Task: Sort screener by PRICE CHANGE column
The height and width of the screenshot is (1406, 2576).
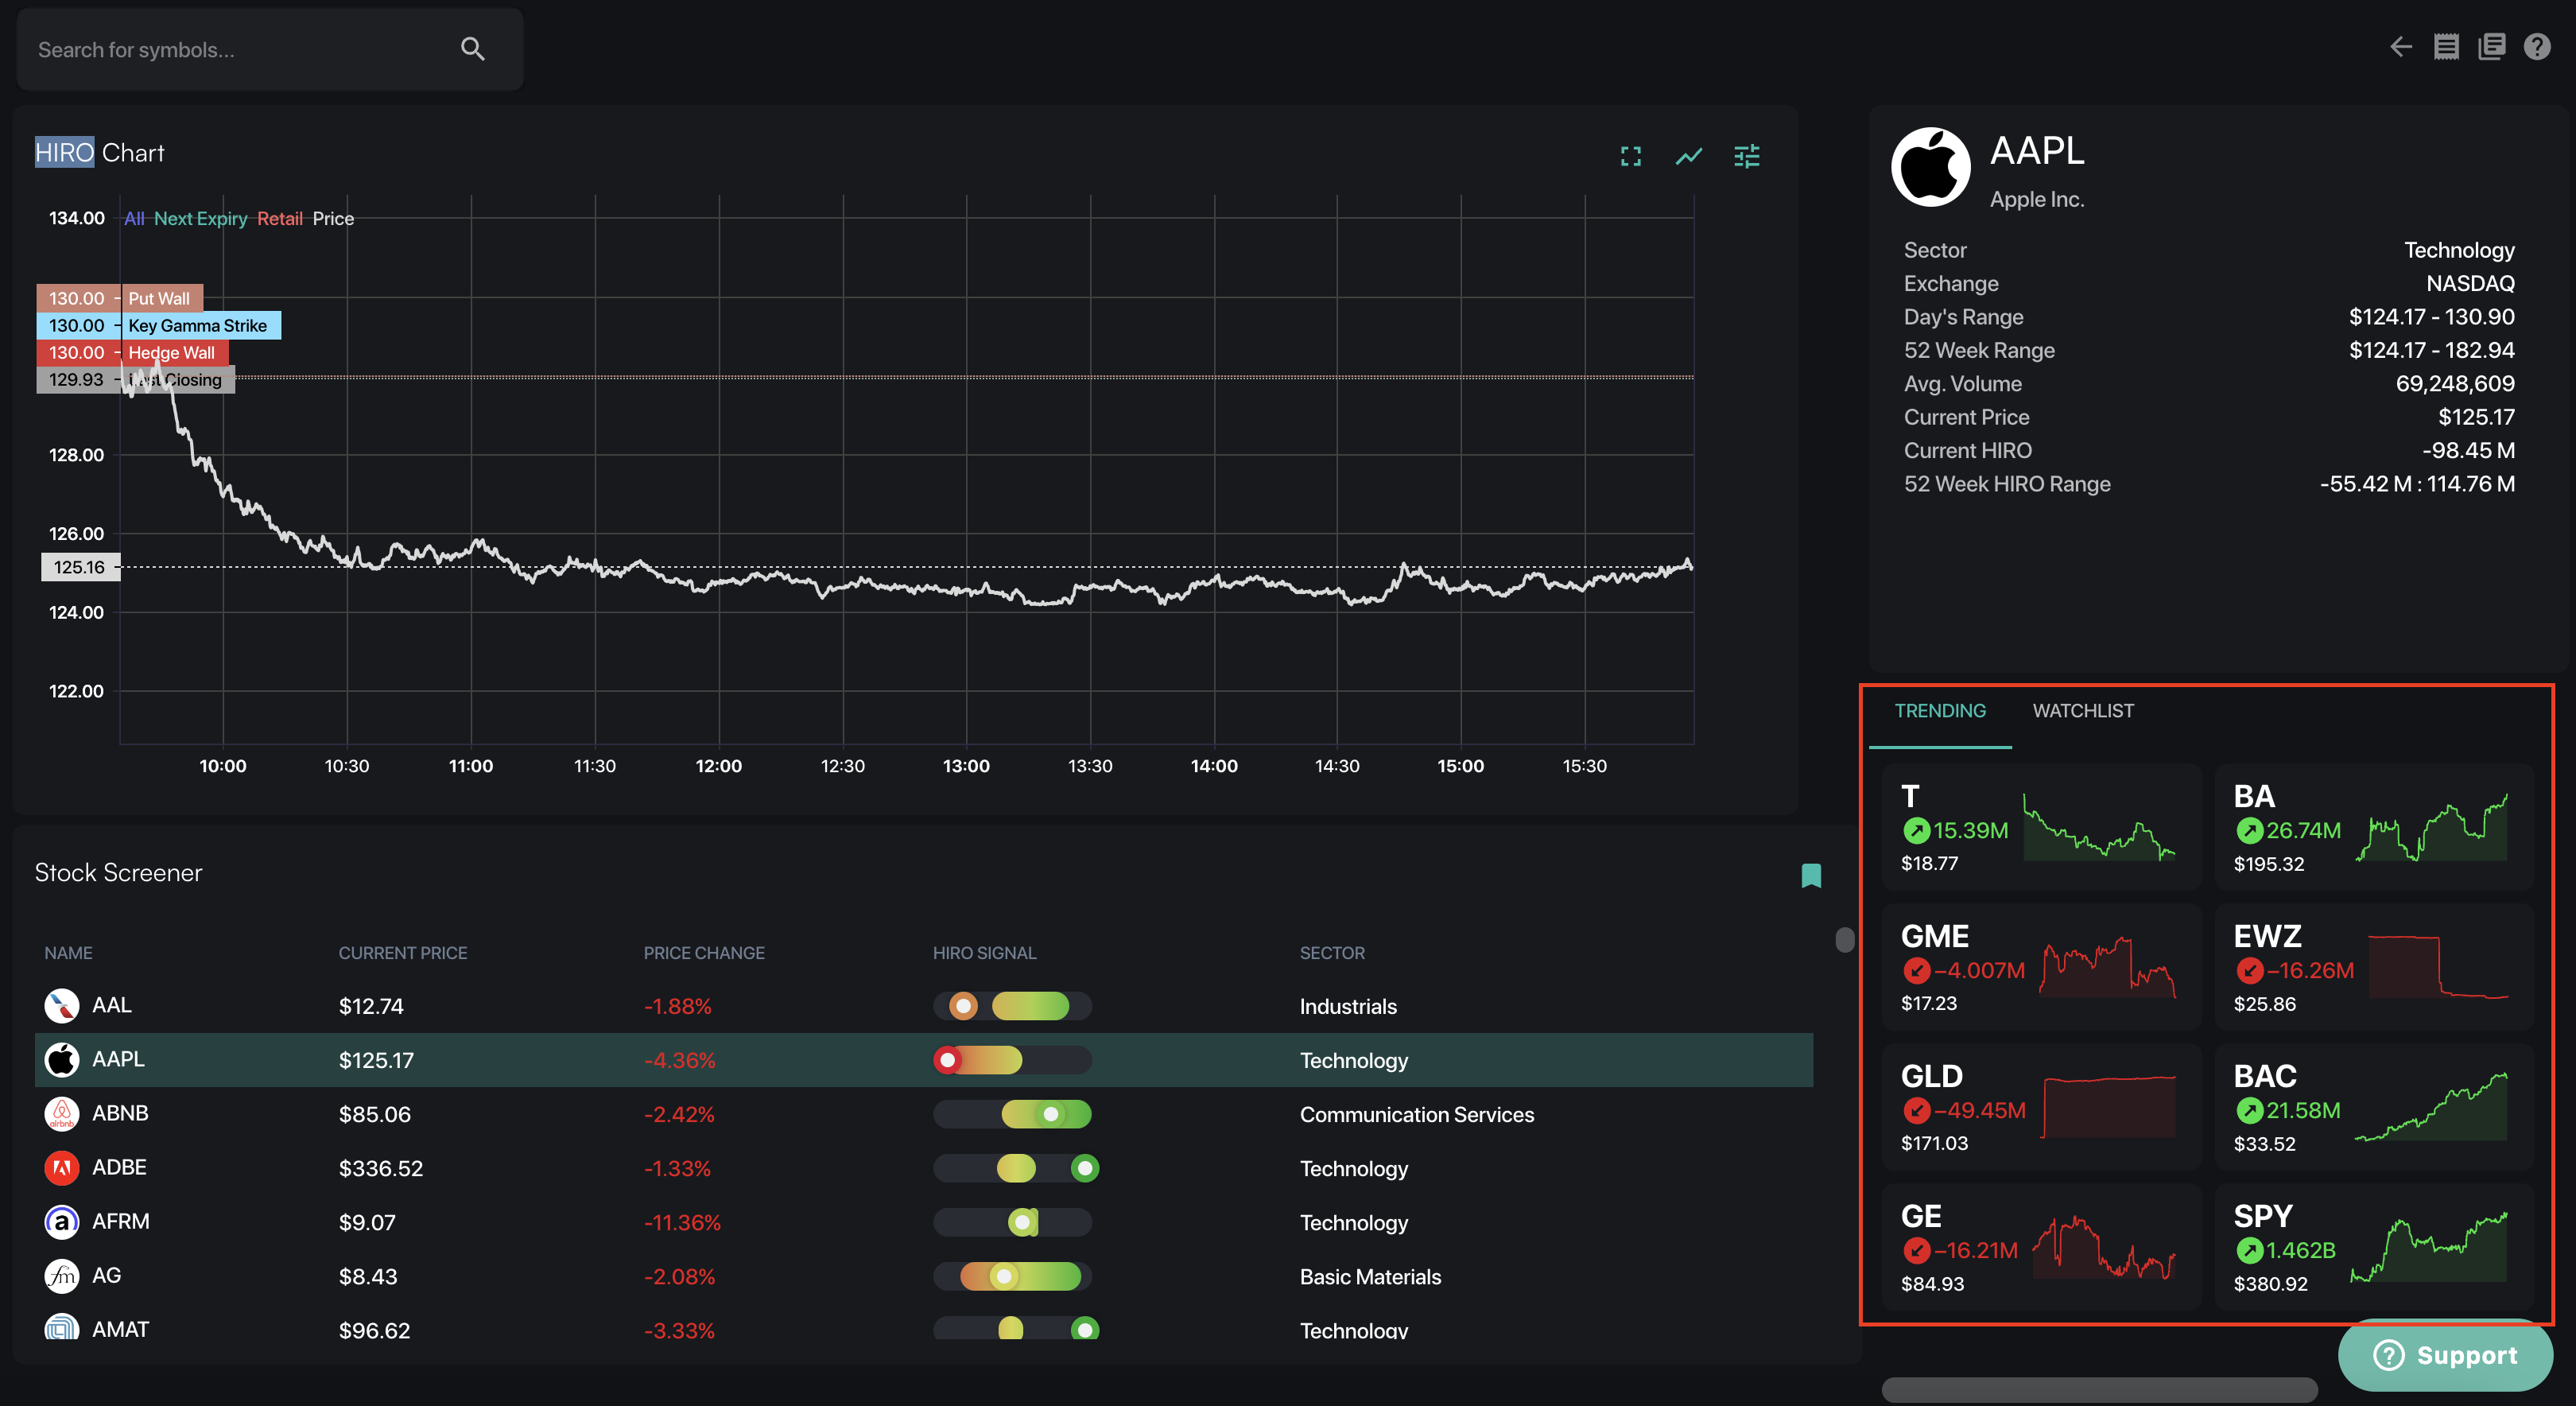Action: [x=704, y=953]
